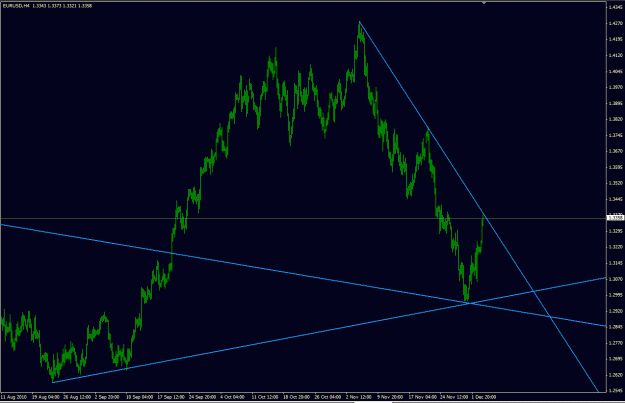Click the 1.2995 price scale label
Image resolution: width=625 pixels, height=403 pixels.
[616, 295]
